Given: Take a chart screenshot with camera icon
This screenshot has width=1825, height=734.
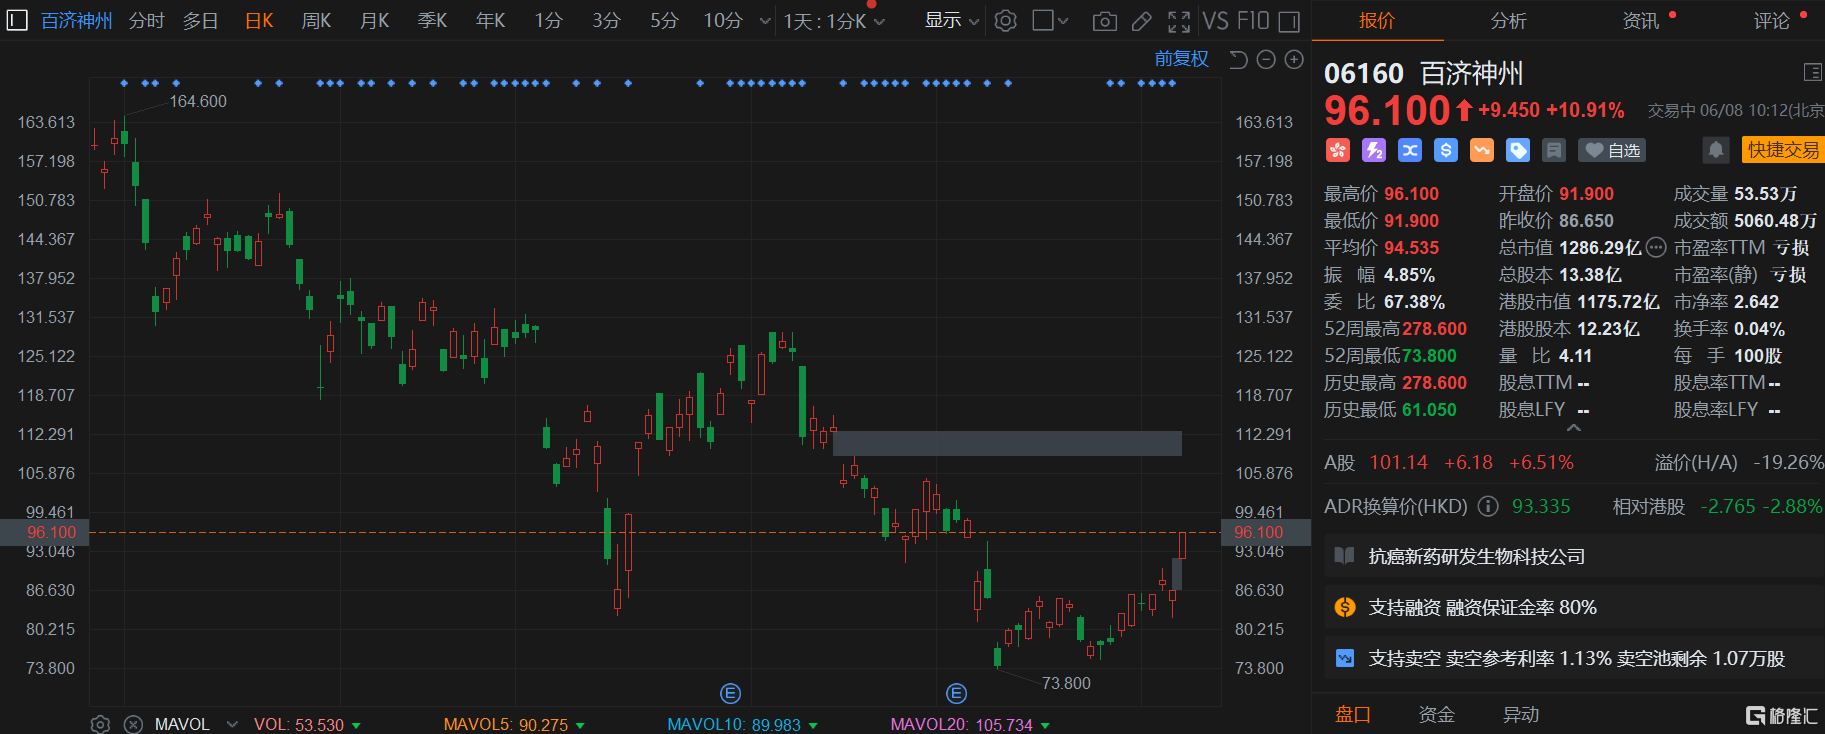Looking at the screenshot, I should [1104, 21].
